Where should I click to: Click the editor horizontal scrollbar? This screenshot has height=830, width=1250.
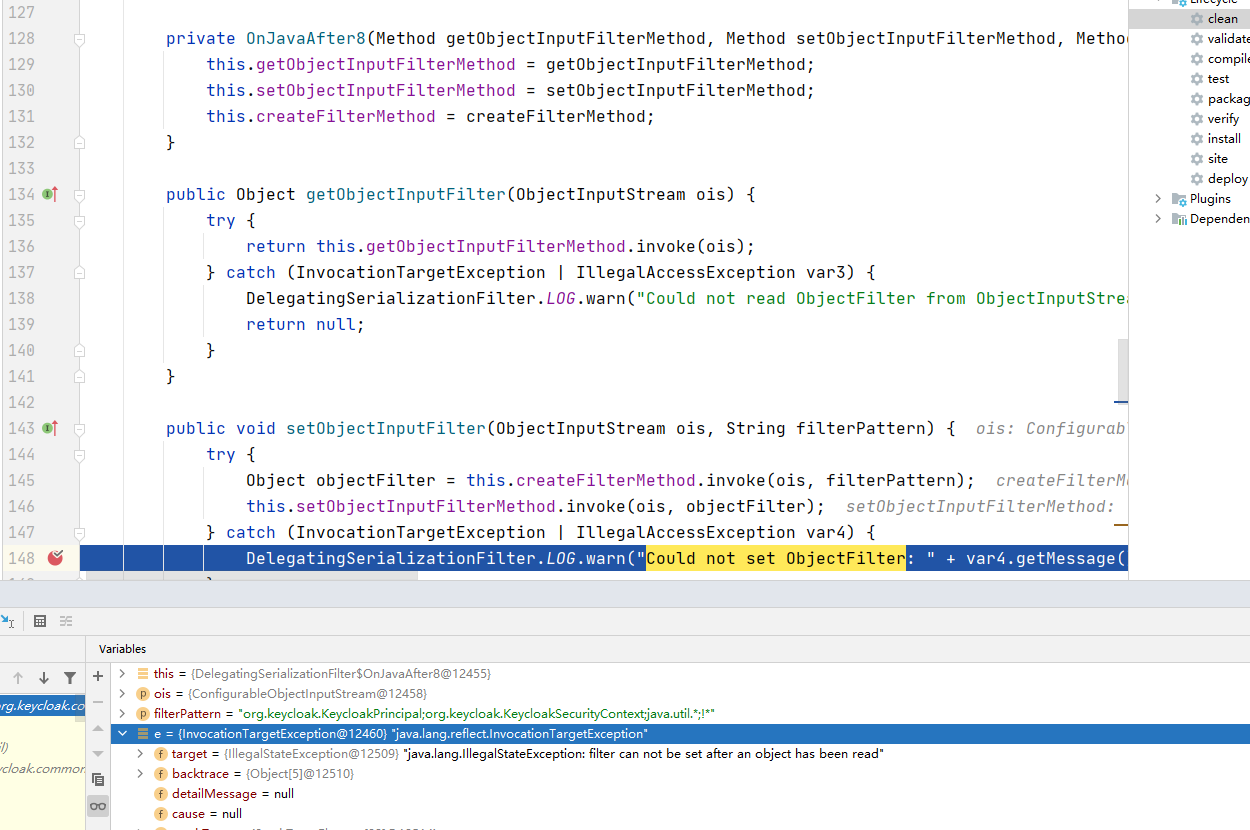tap(251, 576)
